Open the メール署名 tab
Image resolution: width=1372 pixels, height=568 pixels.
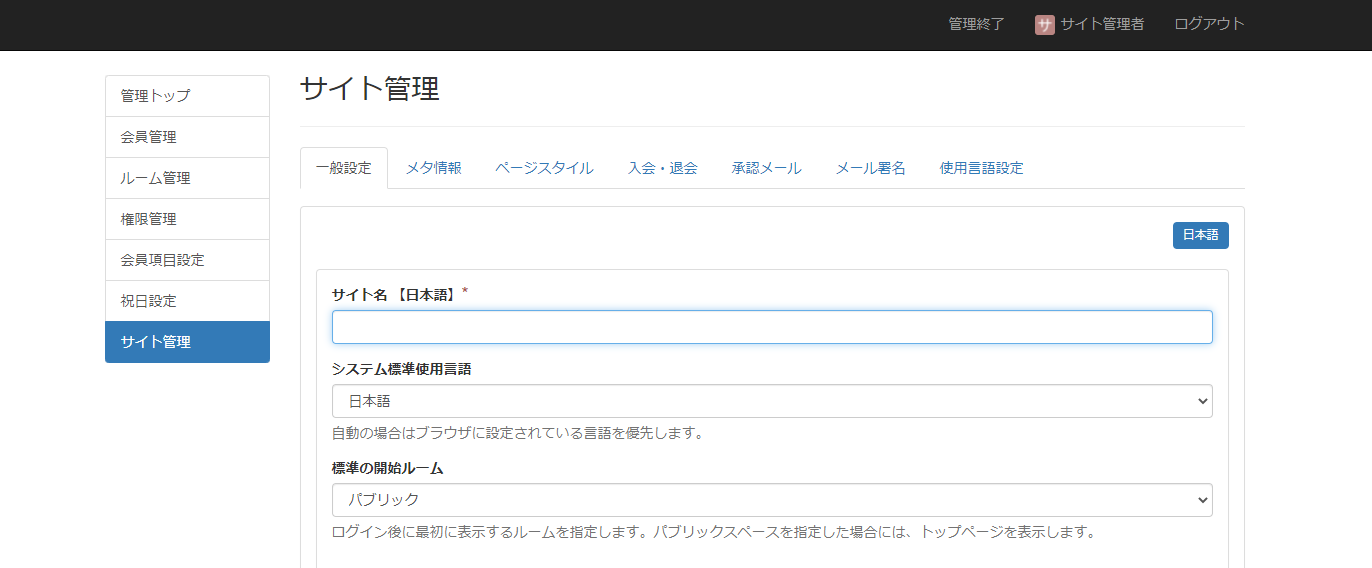point(870,168)
